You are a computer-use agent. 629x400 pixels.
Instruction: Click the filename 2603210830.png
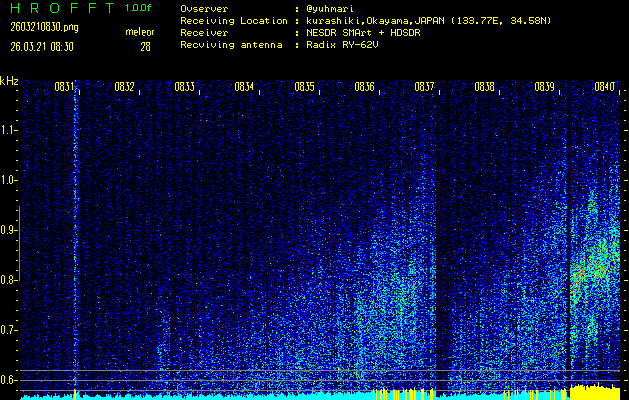tap(44, 27)
